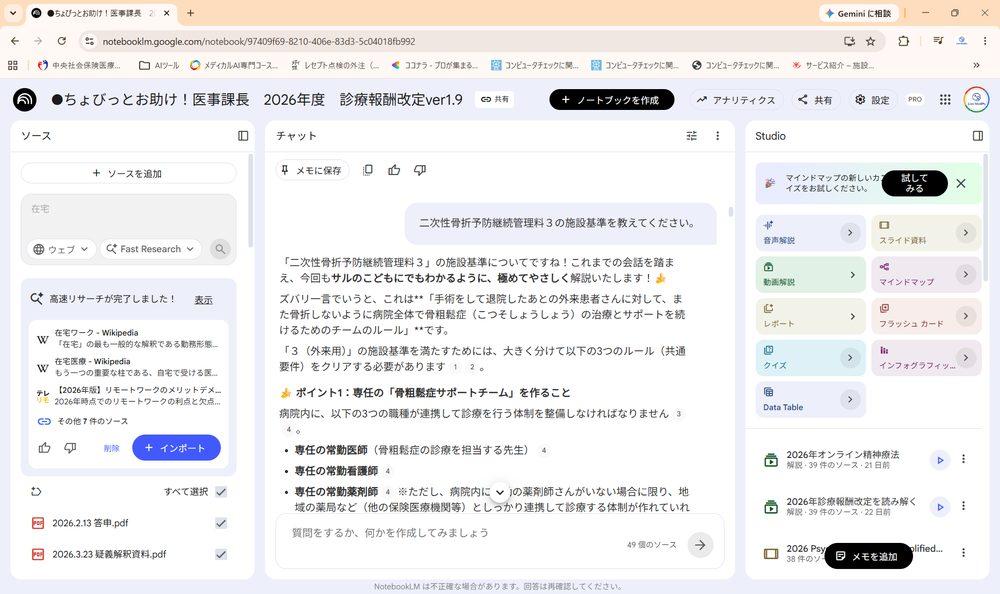Open the Fast Research mode dropdown

151,249
